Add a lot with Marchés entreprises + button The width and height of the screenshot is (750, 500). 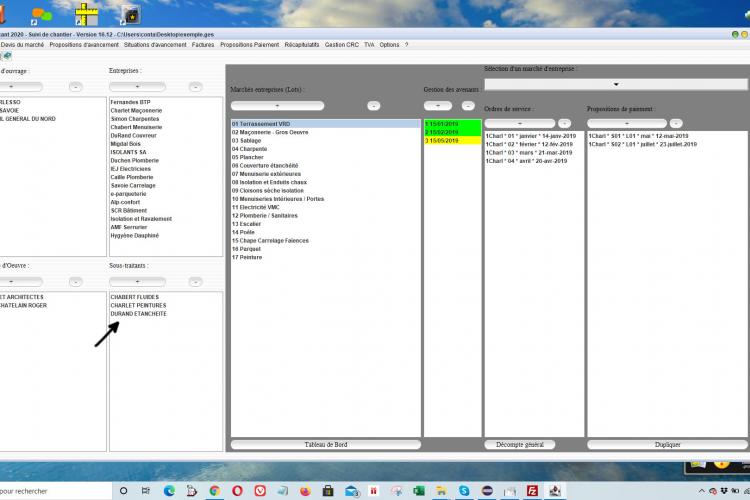(x=277, y=106)
